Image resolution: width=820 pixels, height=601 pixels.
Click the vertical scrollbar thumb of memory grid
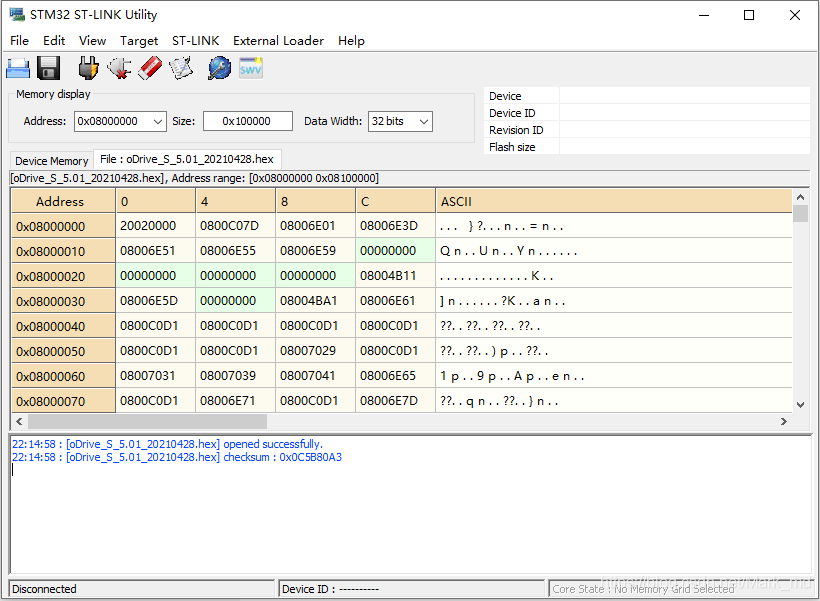(800, 214)
